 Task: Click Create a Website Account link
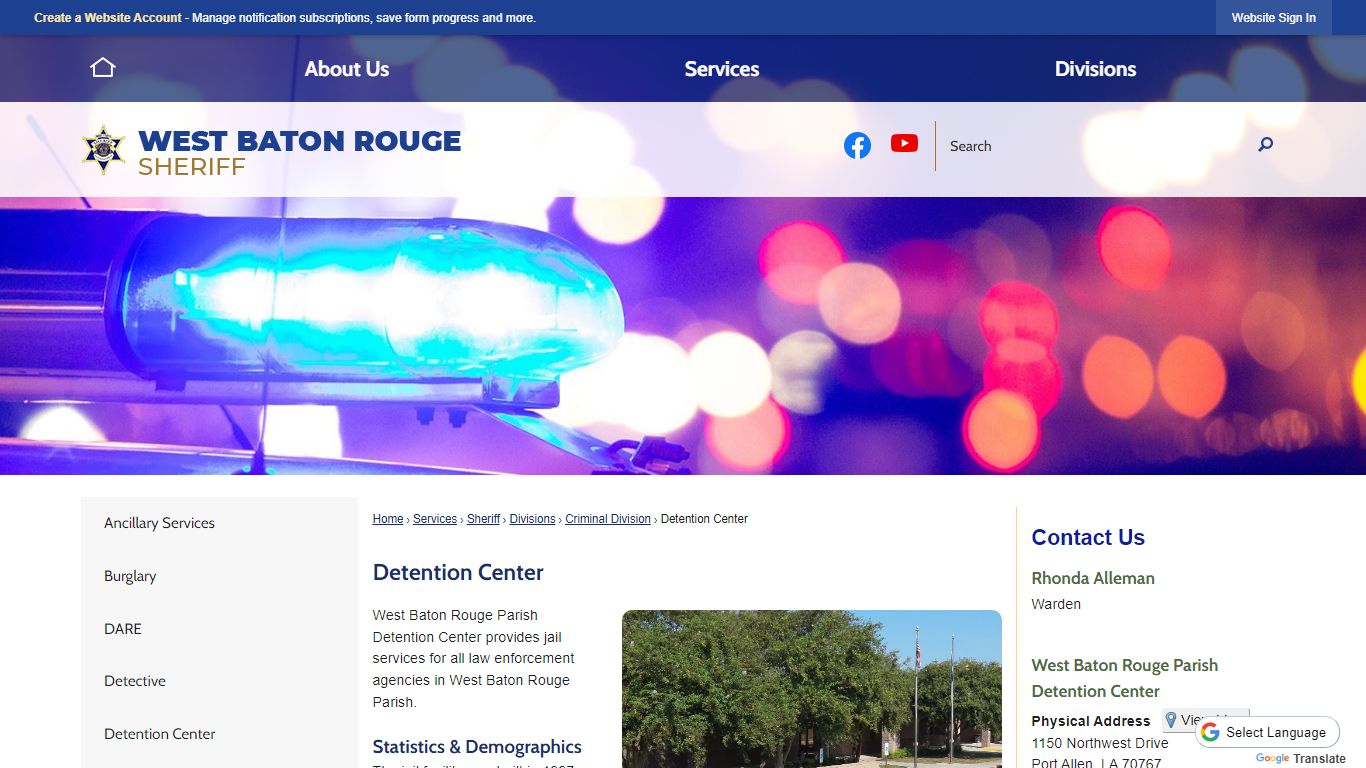108,18
